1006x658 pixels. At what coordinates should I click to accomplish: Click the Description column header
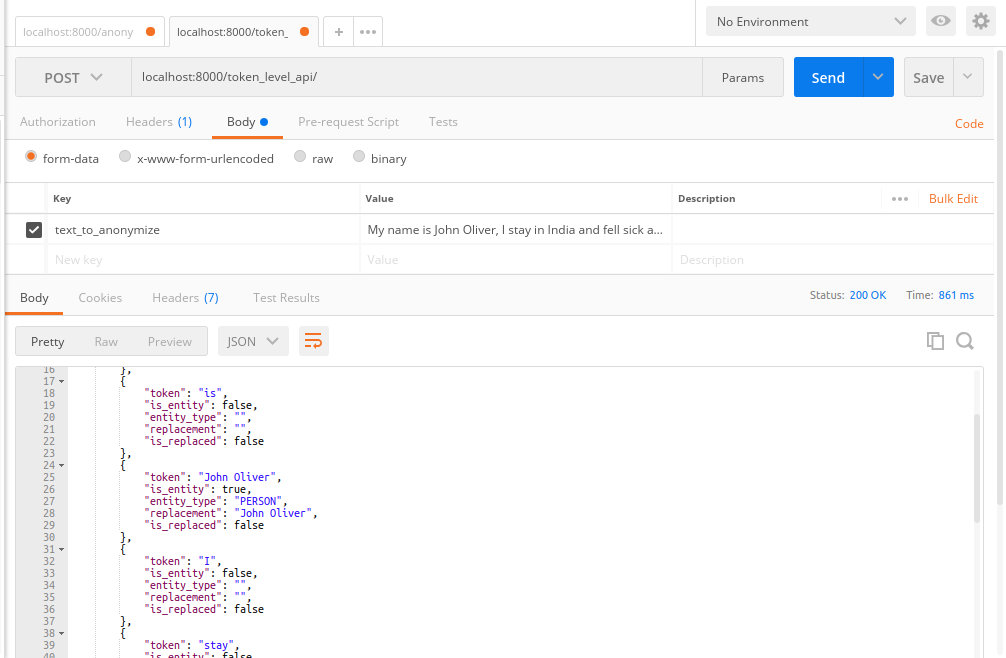click(706, 199)
